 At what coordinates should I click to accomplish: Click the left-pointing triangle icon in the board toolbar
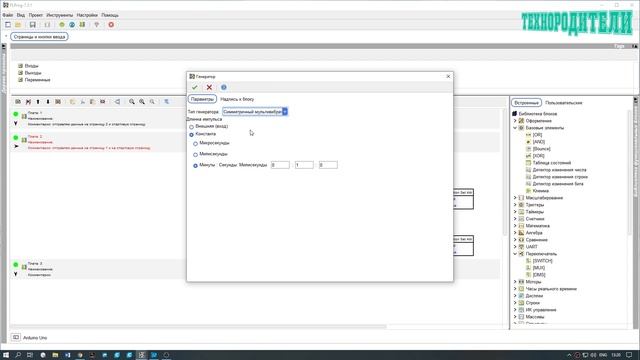pyautogui.click(x=117, y=102)
